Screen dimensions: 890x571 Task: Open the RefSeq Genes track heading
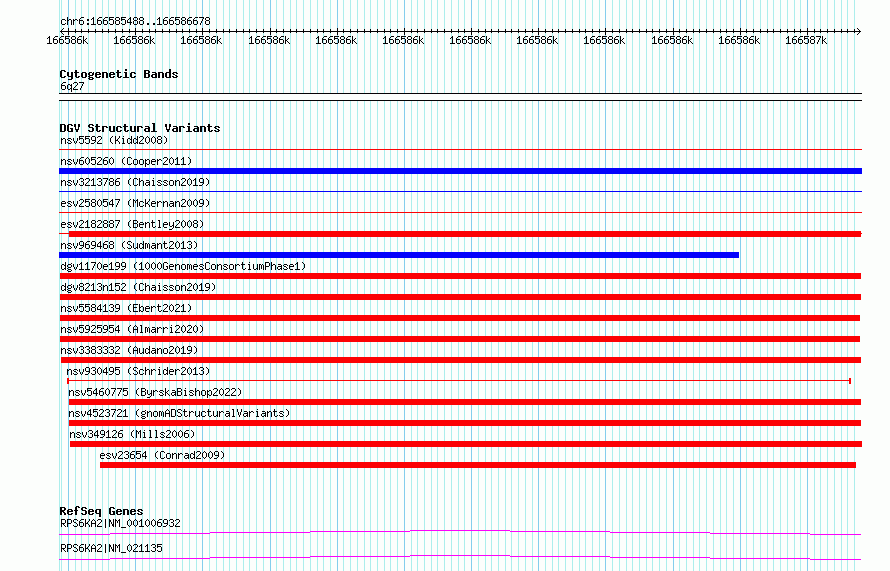pyautogui.click(x=101, y=511)
